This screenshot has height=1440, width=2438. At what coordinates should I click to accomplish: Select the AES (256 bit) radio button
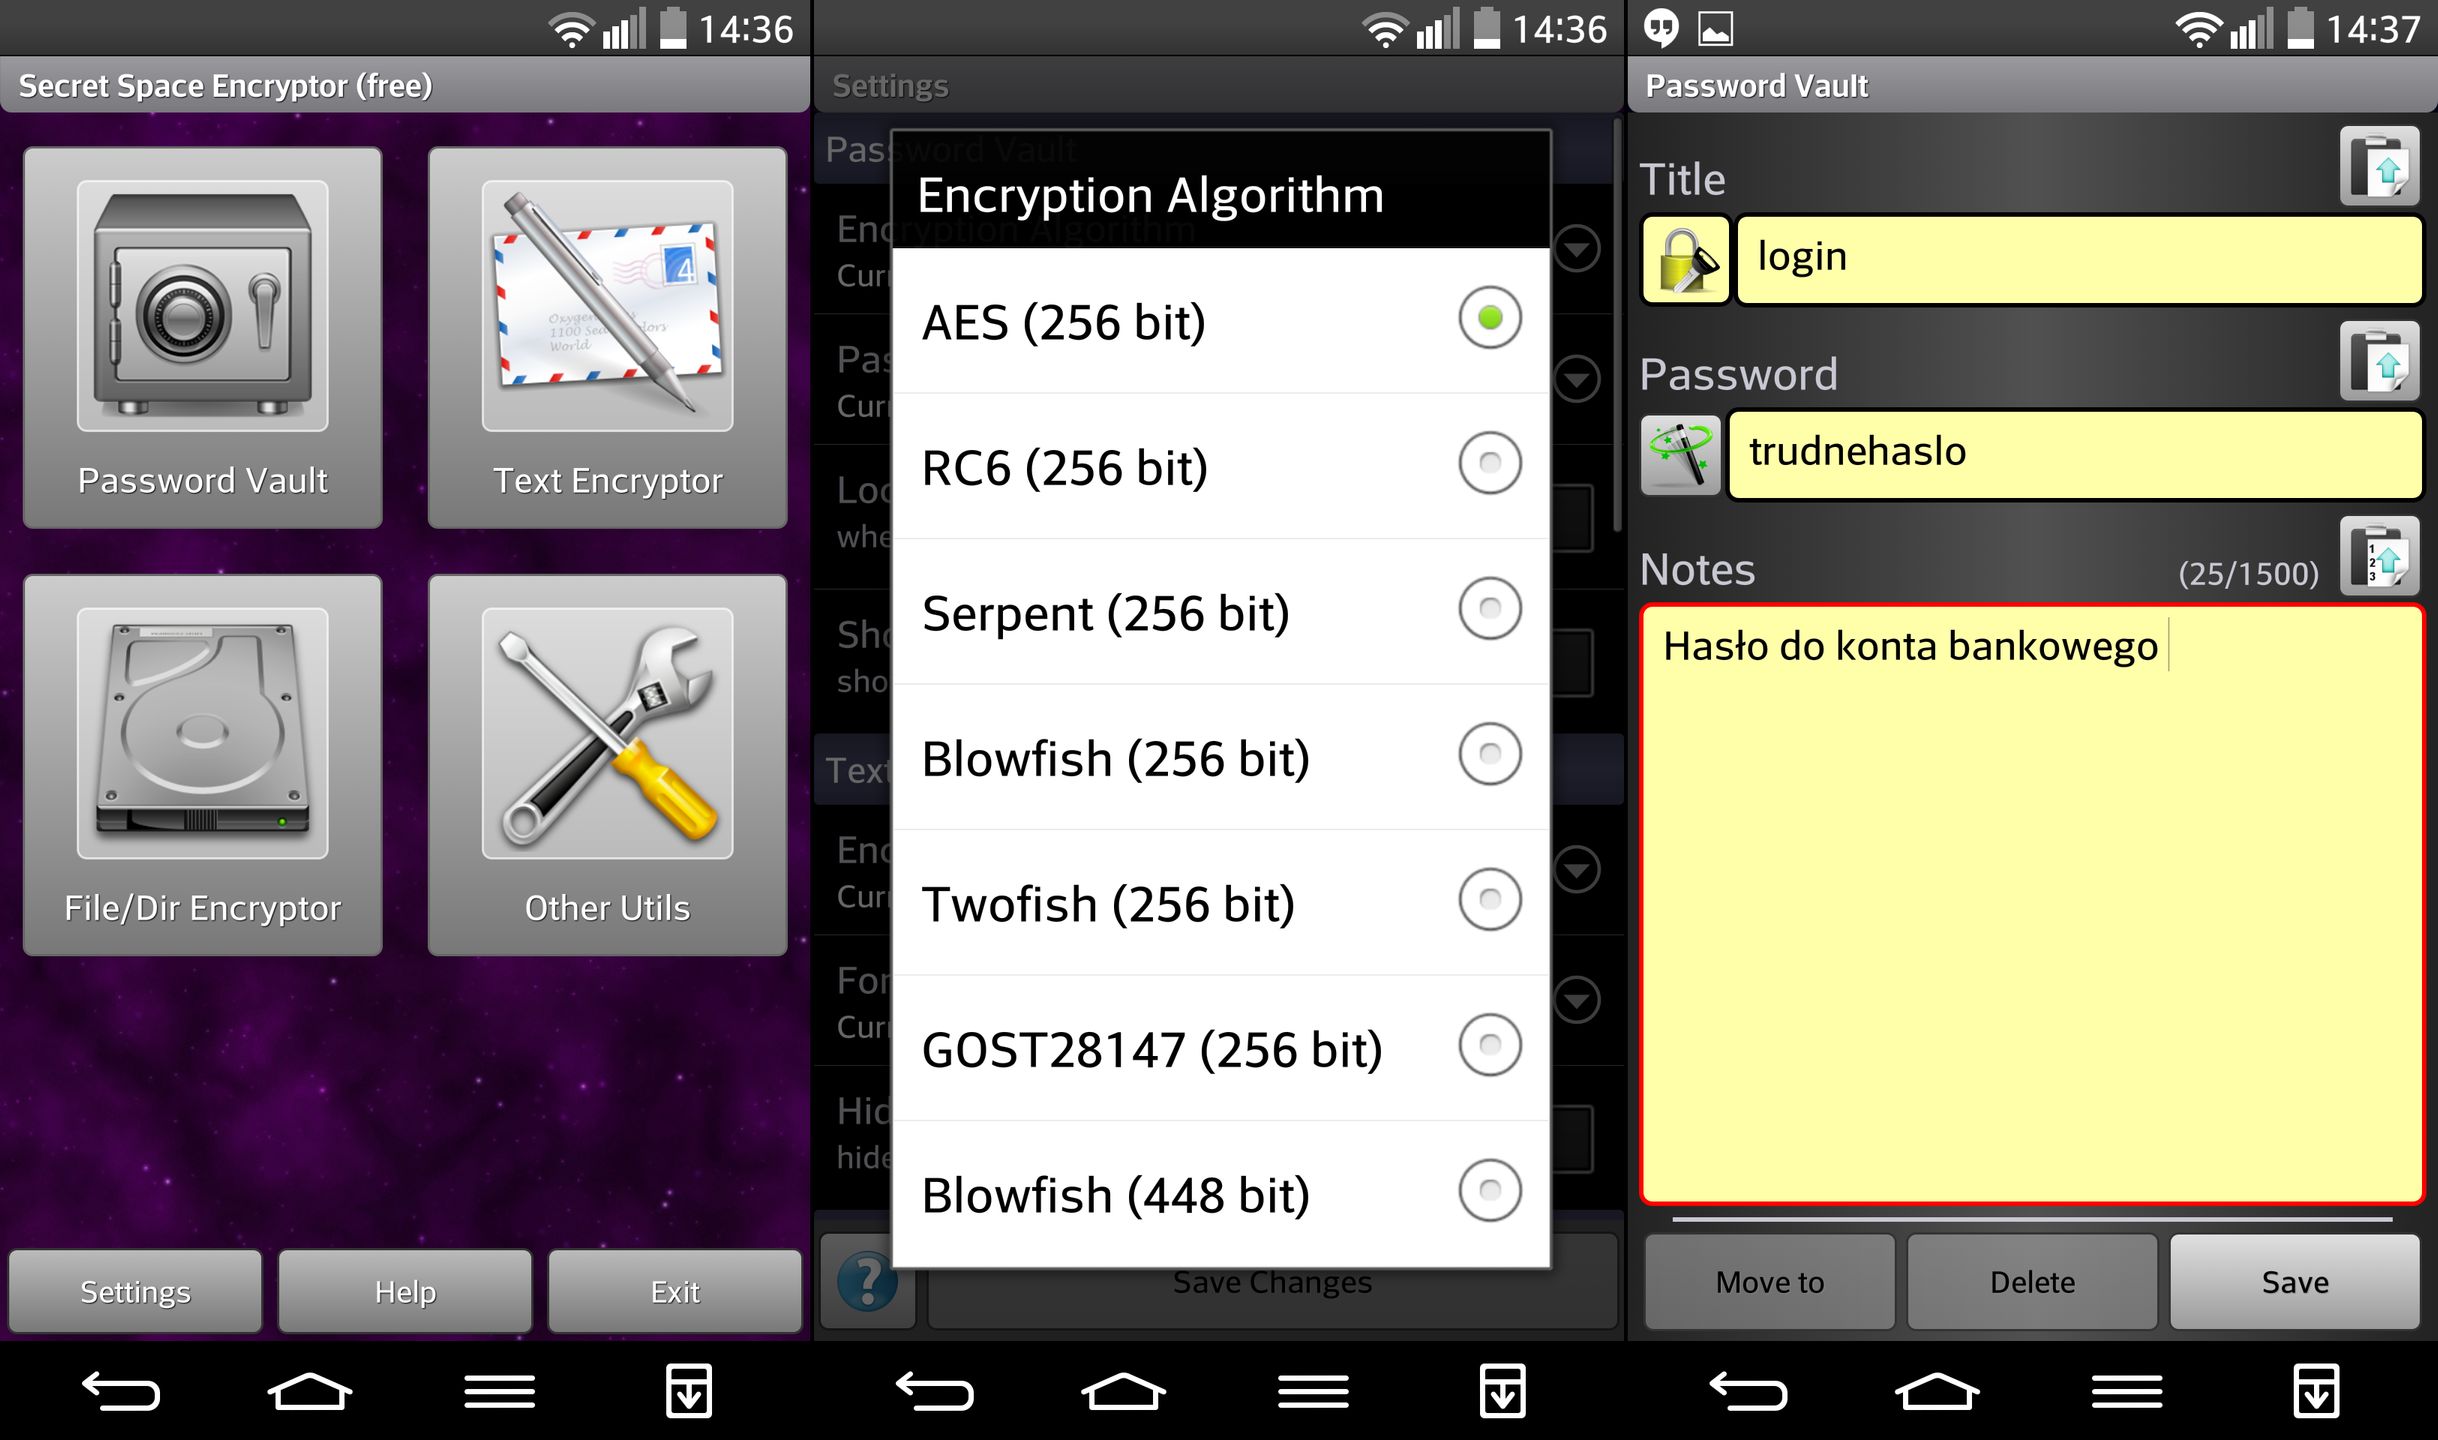pyautogui.click(x=1489, y=318)
